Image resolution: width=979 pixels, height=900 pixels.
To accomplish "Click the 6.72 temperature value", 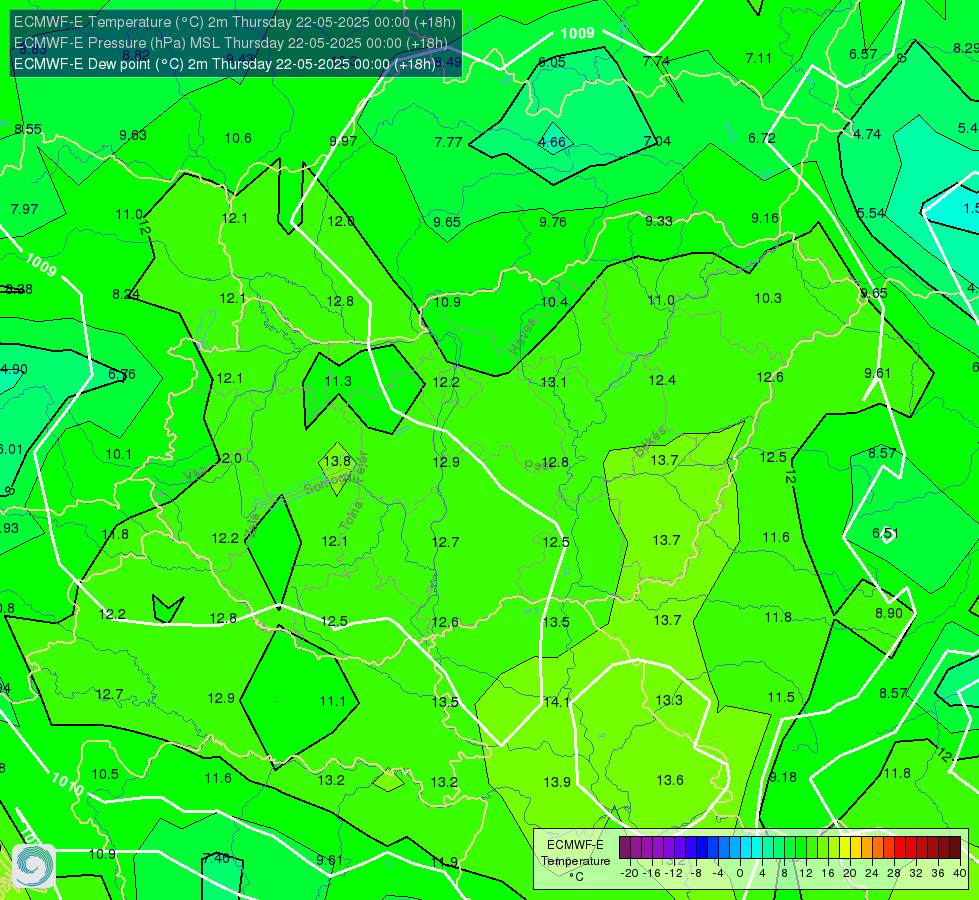I will [x=762, y=139].
